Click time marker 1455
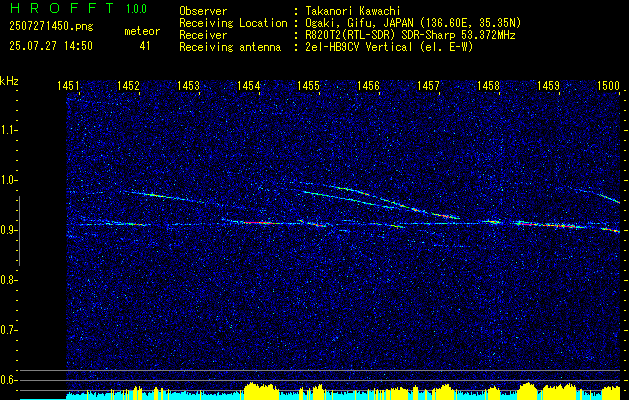The image size is (629, 400). pyautogui.click(x=308, y=85)
